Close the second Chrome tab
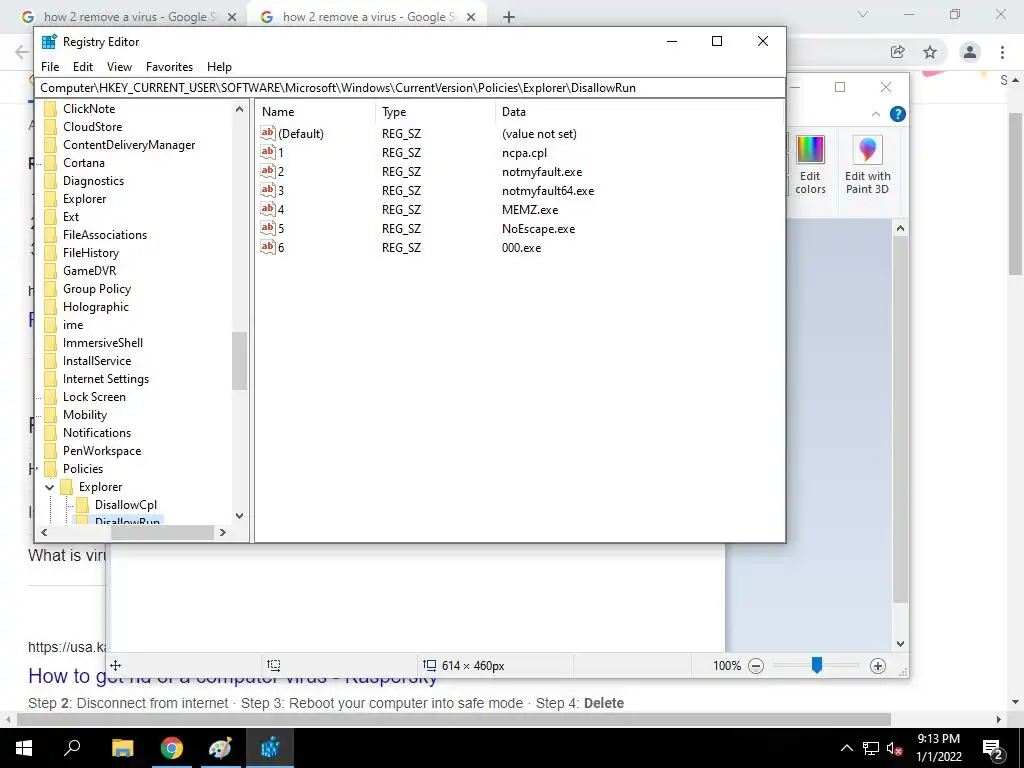1024x768 pixels. point(471,17)
